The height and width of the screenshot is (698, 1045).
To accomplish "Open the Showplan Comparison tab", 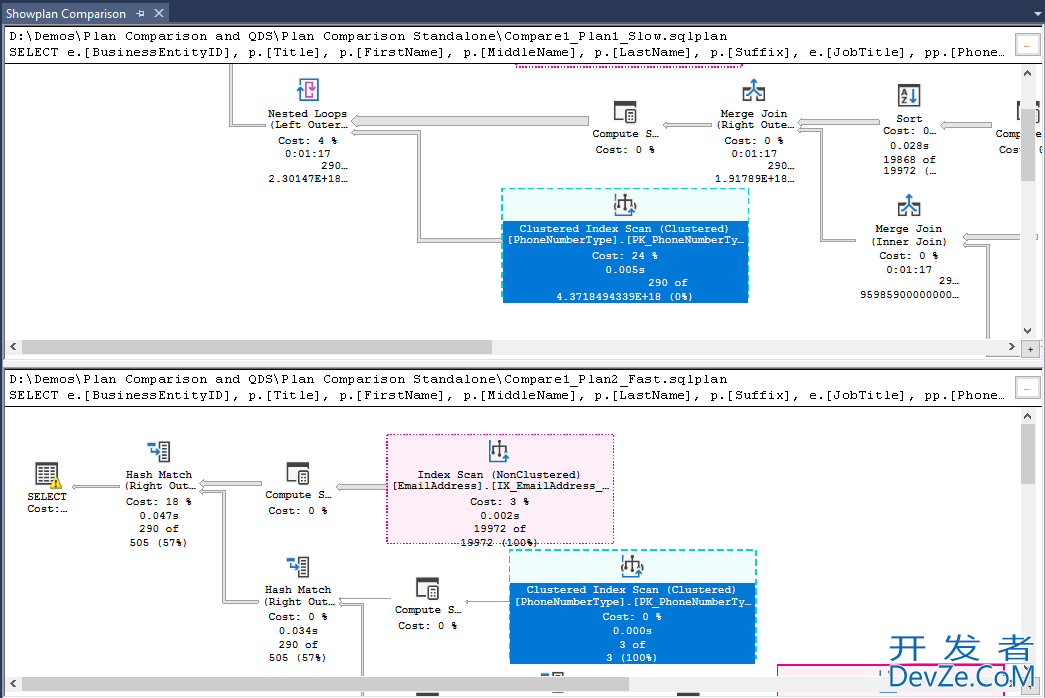I will pos(66,13).
